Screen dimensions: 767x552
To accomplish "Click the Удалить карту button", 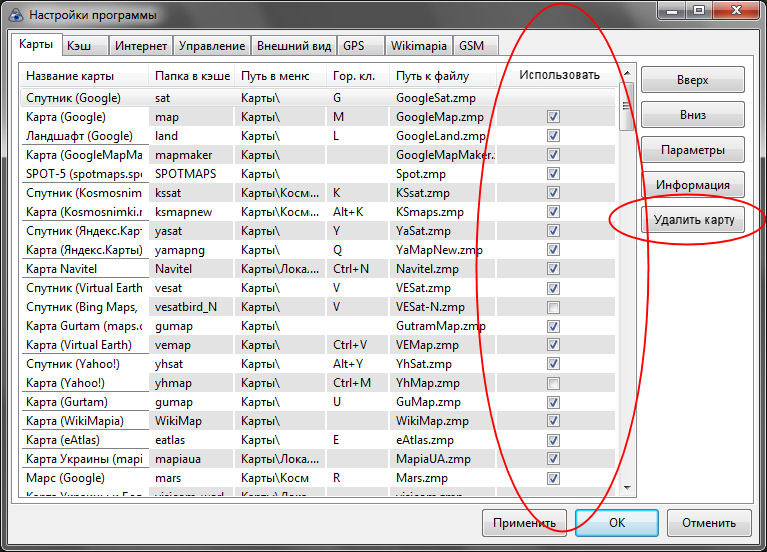I will coord(693,220).
